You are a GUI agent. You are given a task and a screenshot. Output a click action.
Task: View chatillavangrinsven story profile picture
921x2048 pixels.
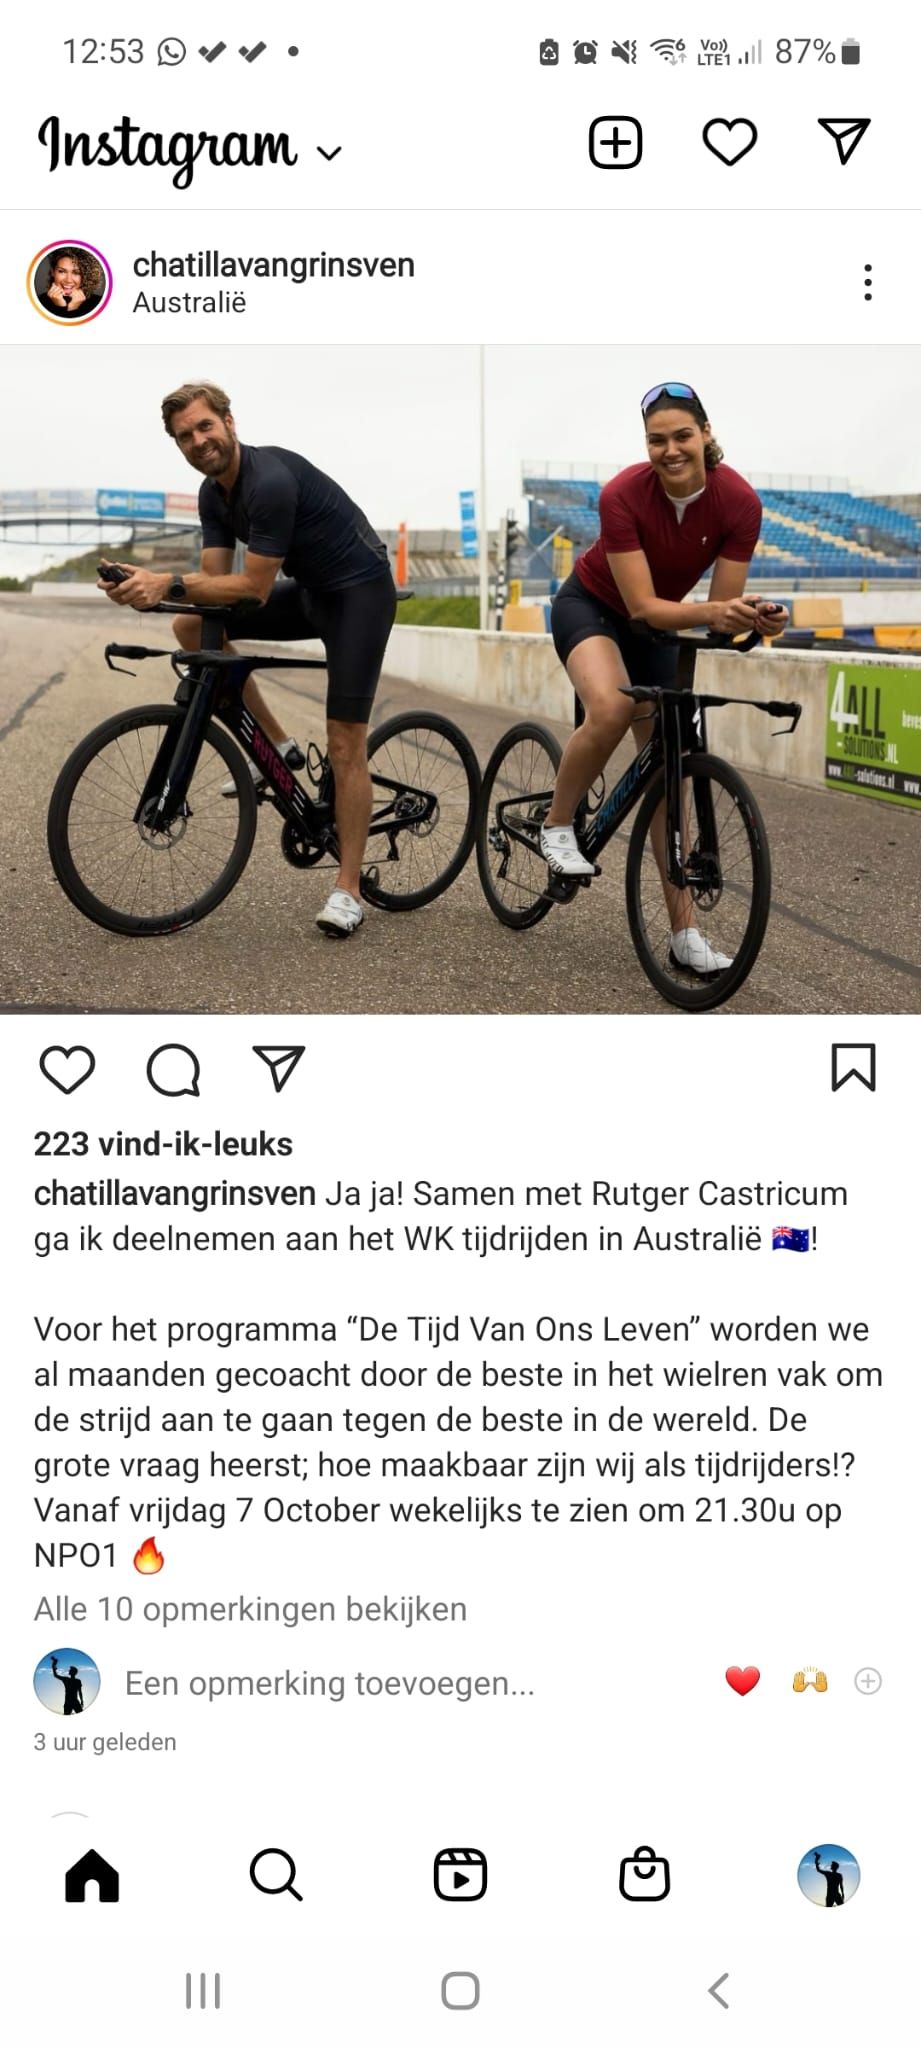69,283
